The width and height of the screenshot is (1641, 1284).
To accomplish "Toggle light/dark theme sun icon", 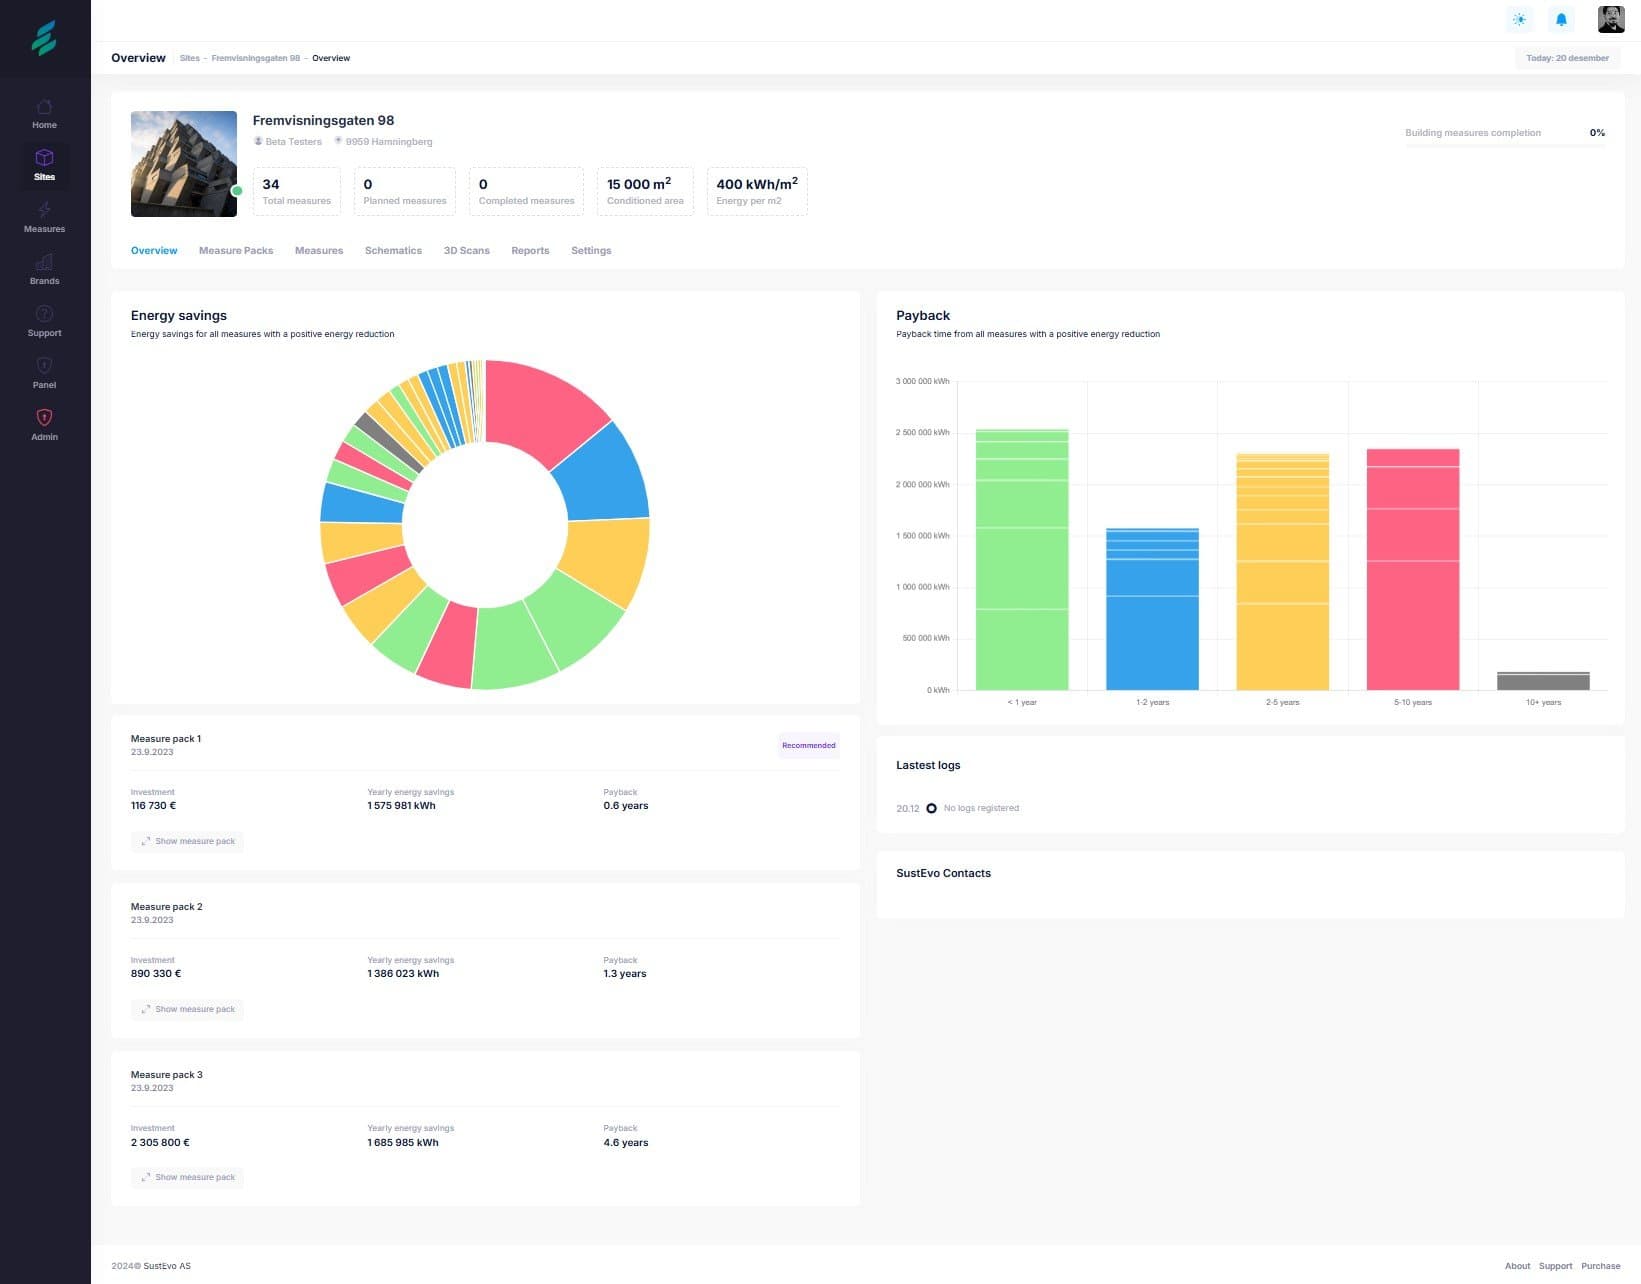I will 1519,20.
